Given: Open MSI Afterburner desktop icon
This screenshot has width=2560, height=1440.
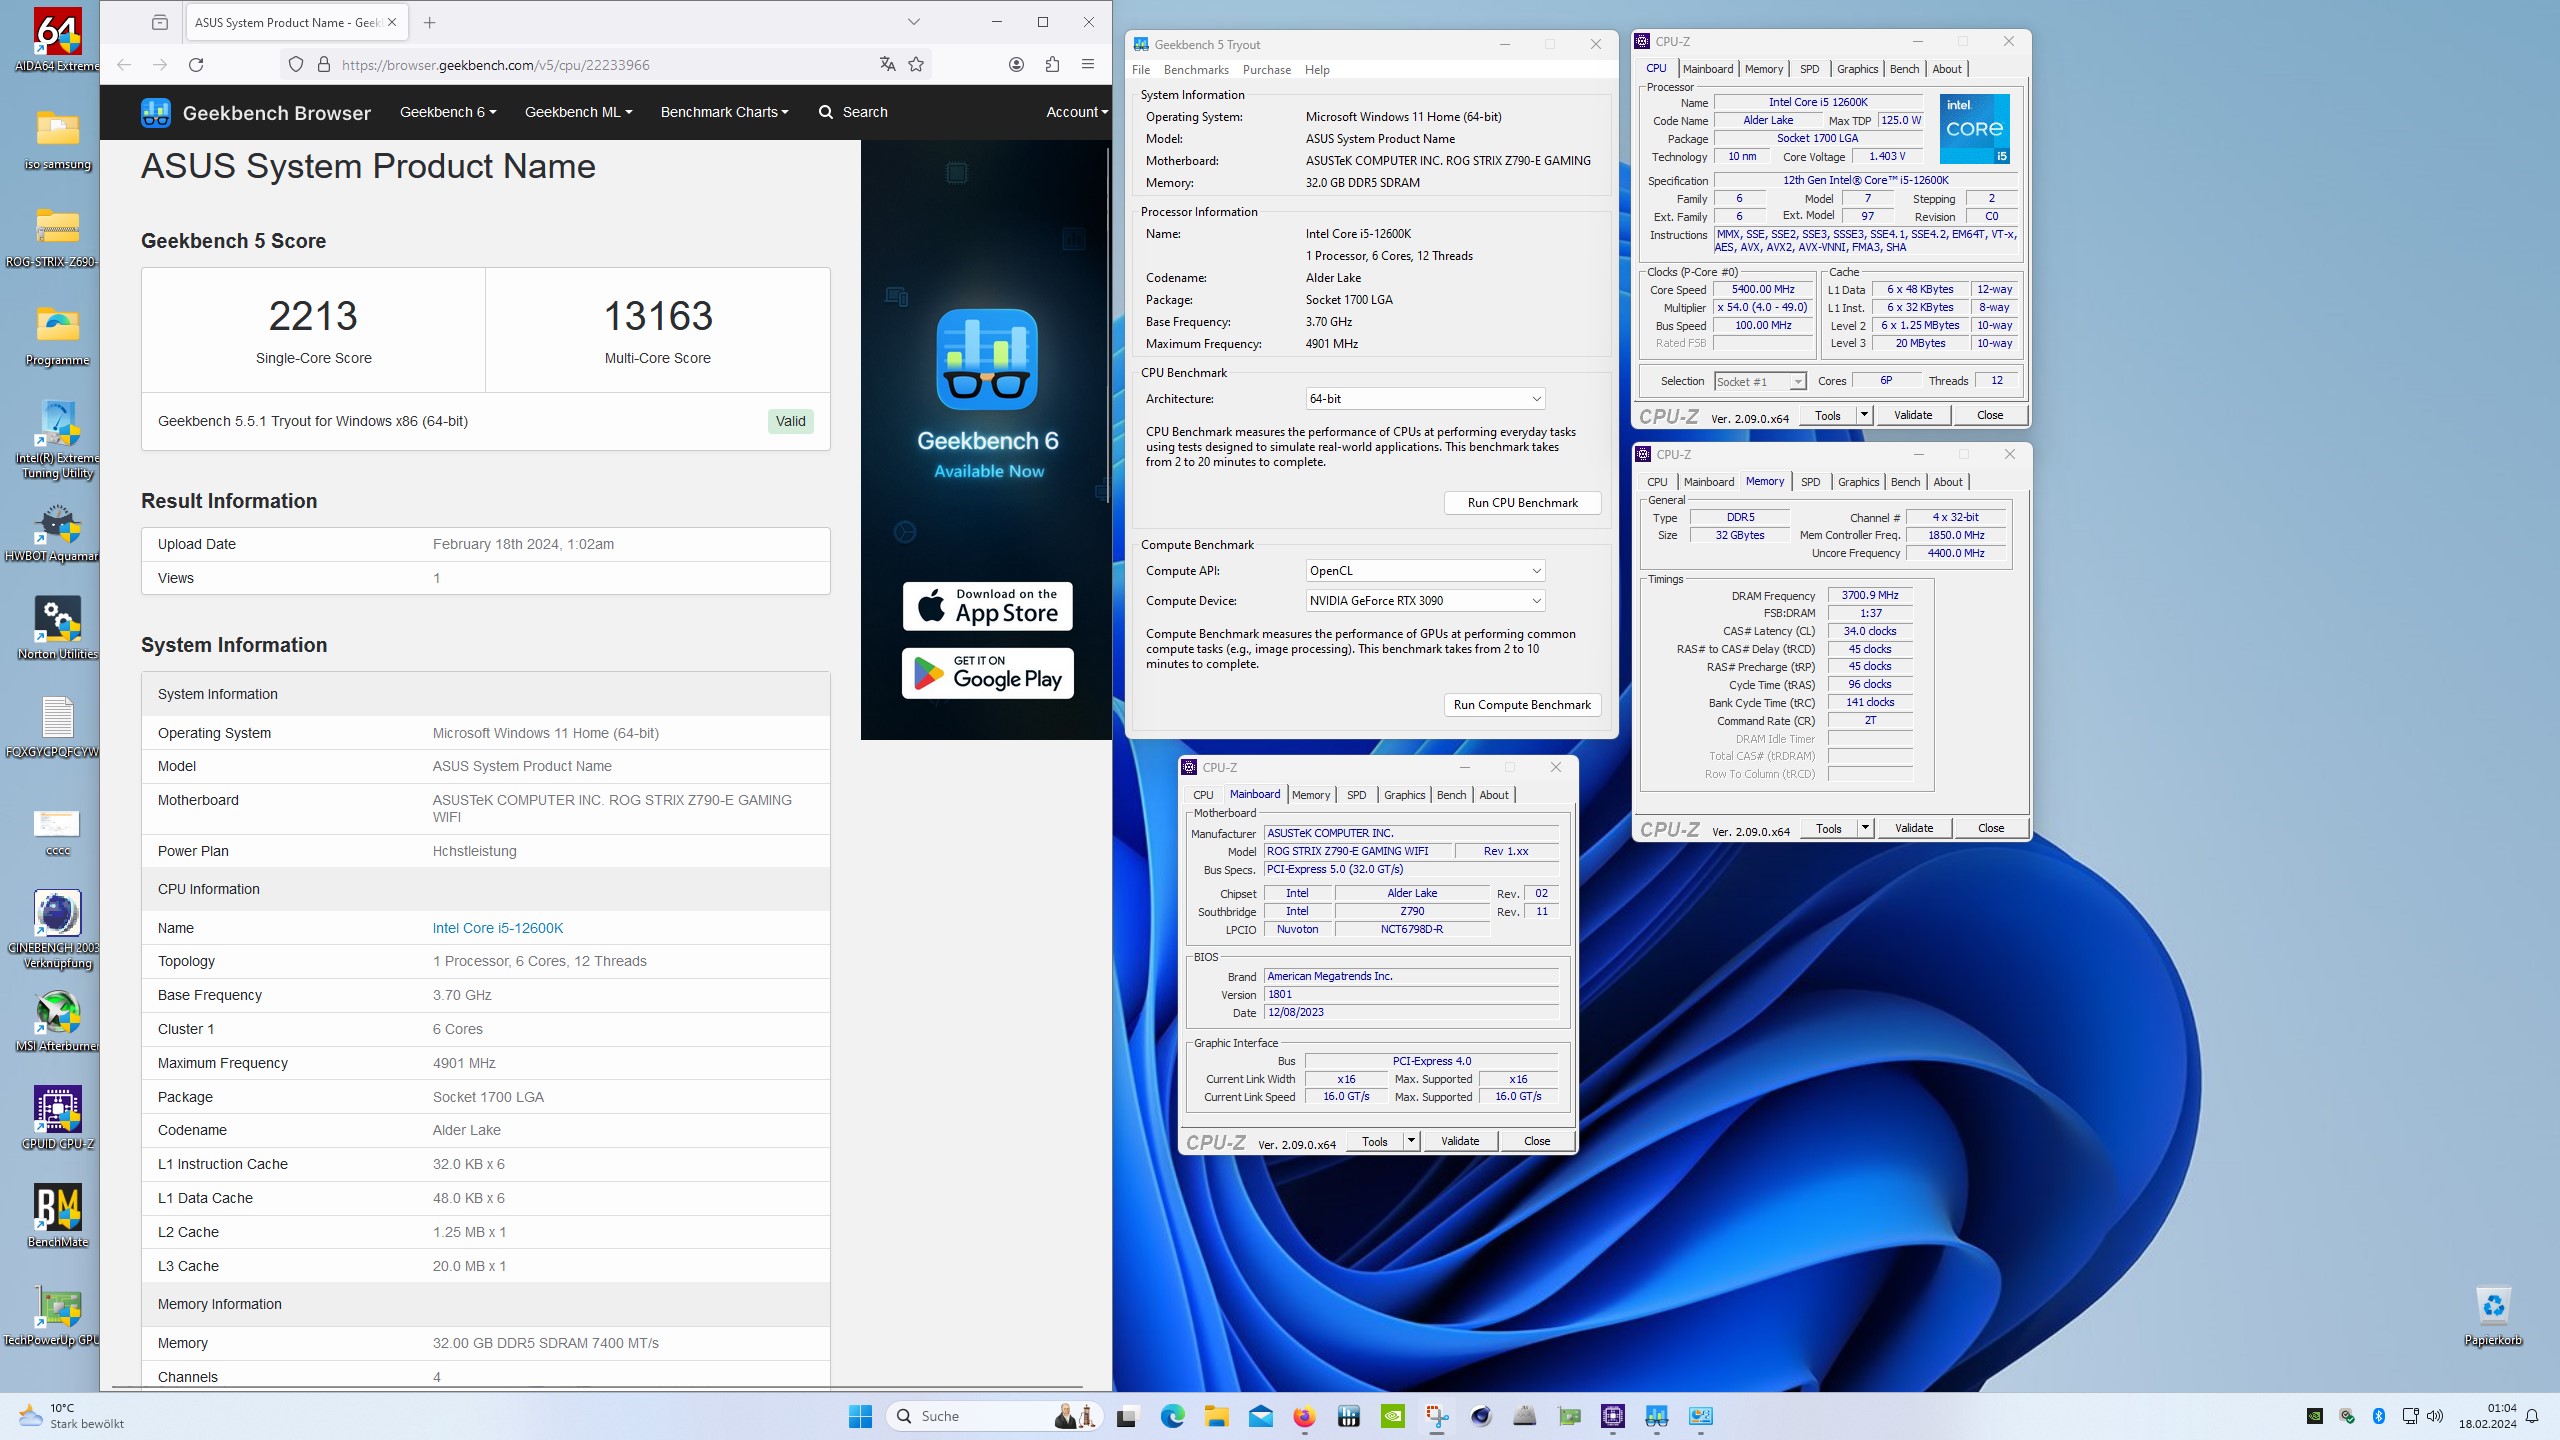Looking at the screenshot, I should click(57, 1020).
